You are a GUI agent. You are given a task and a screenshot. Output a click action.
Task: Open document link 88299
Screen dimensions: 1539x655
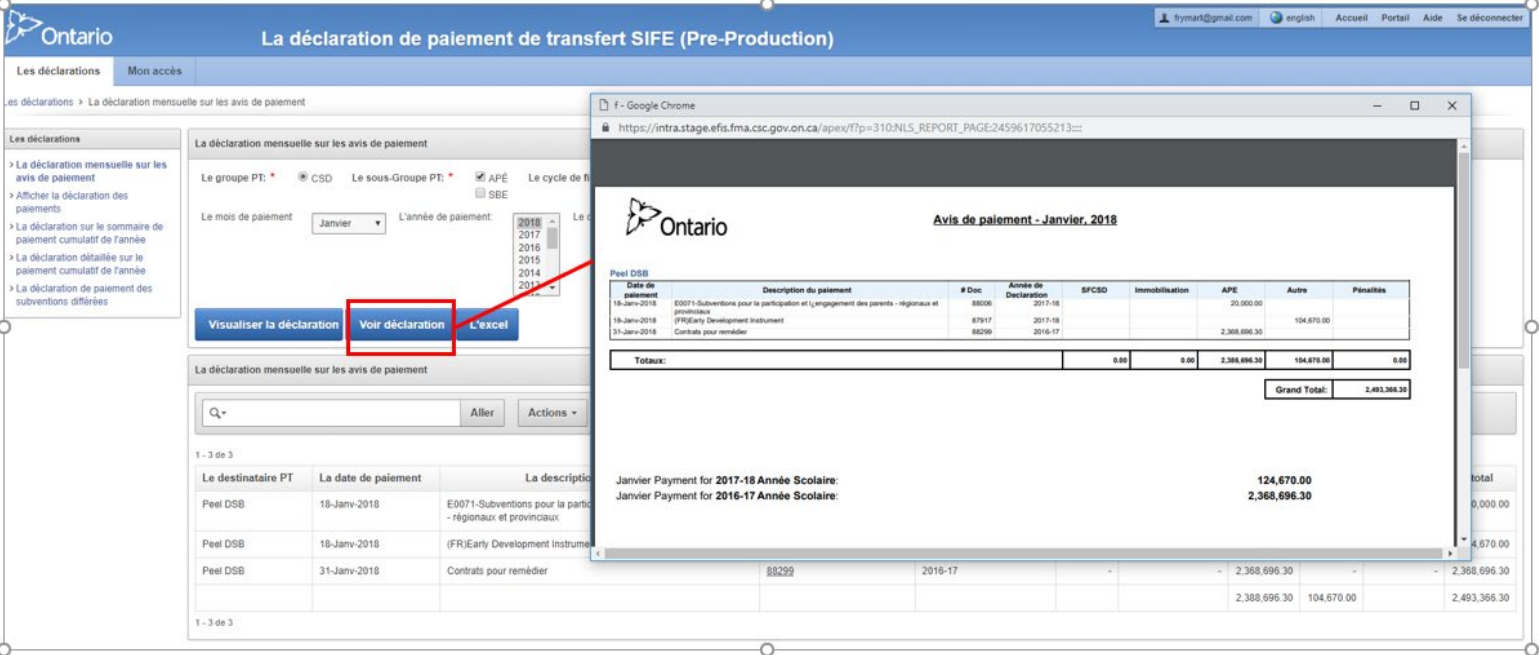pos(780,571)
